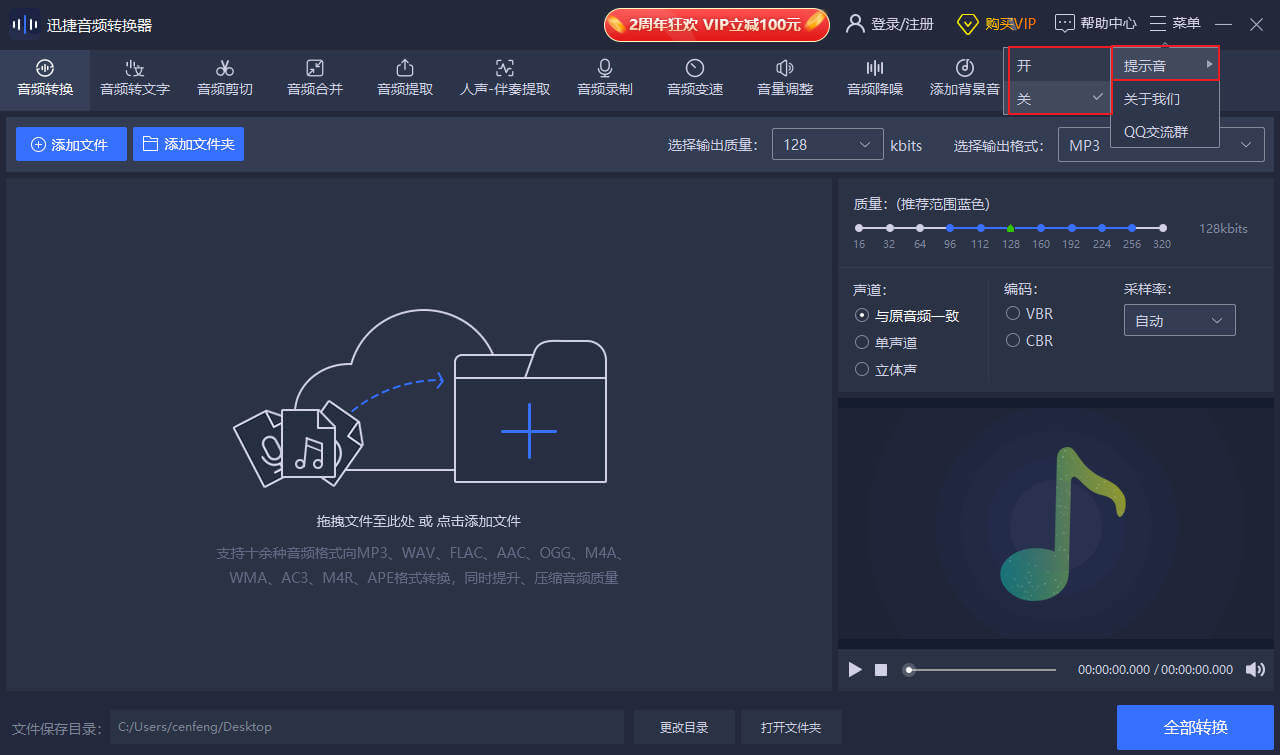
Task: Expand the 128 output quality dropdown
Action: (x=828, y=145)
